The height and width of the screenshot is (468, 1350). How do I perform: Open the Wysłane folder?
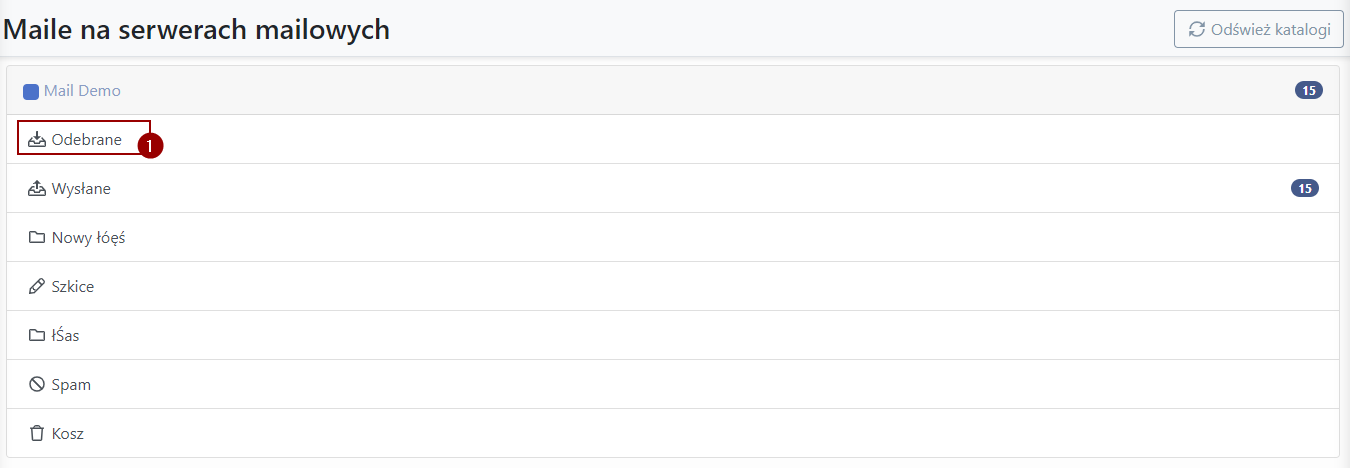(x=81, y=188)
